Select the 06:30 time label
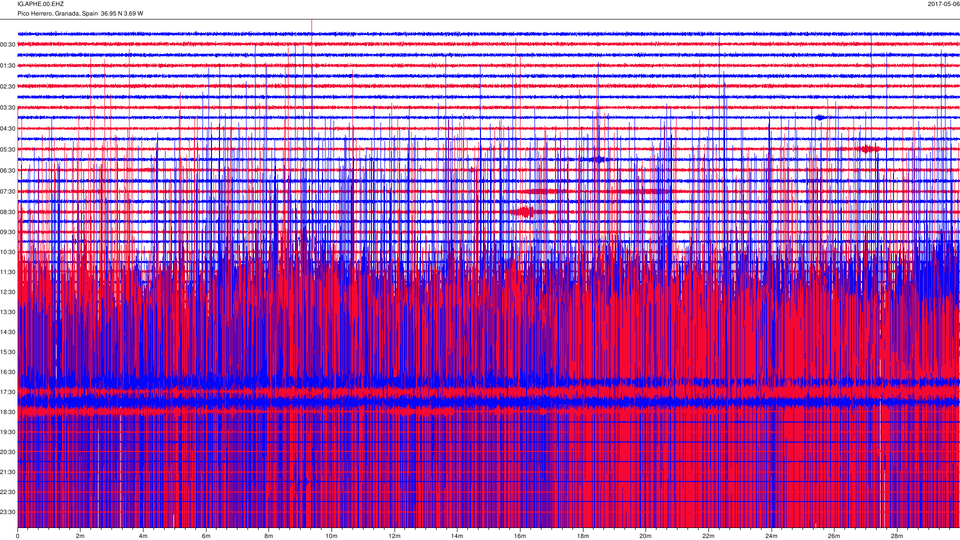The image size is (960, 540). pos(8,171)
